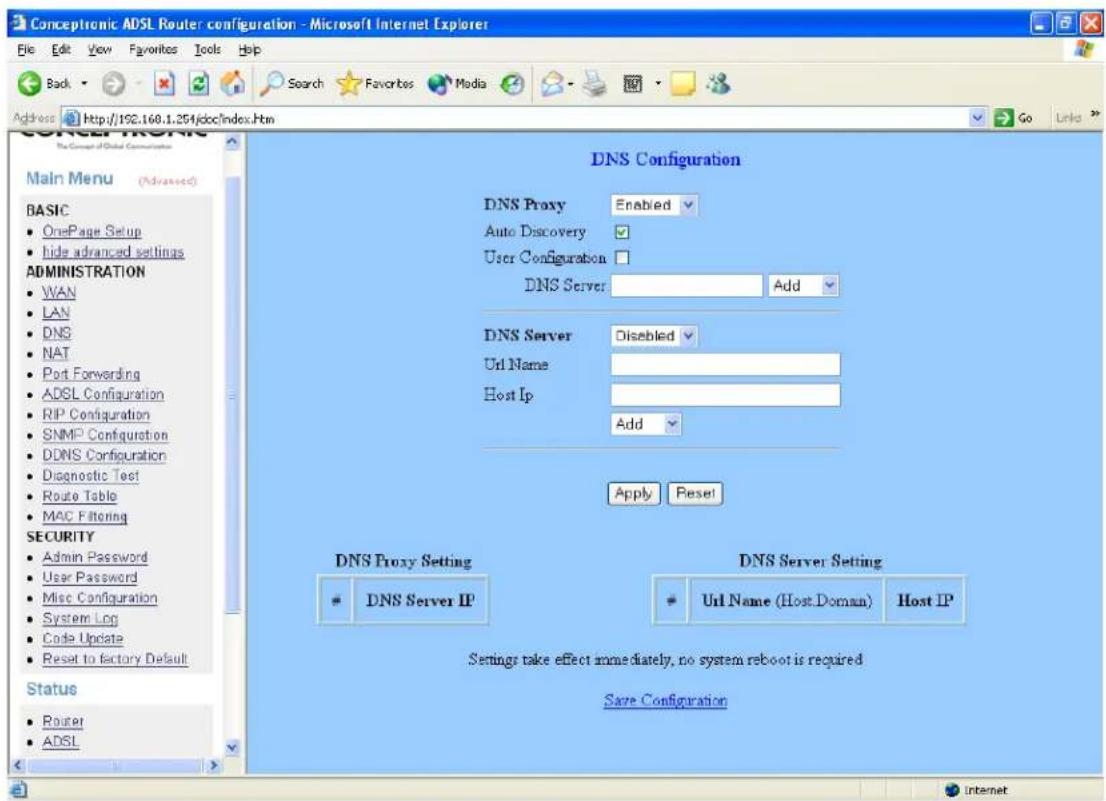Click the Edit page toolbar icon
Viewport: 1106px width, 801px height.
point(633,85)
